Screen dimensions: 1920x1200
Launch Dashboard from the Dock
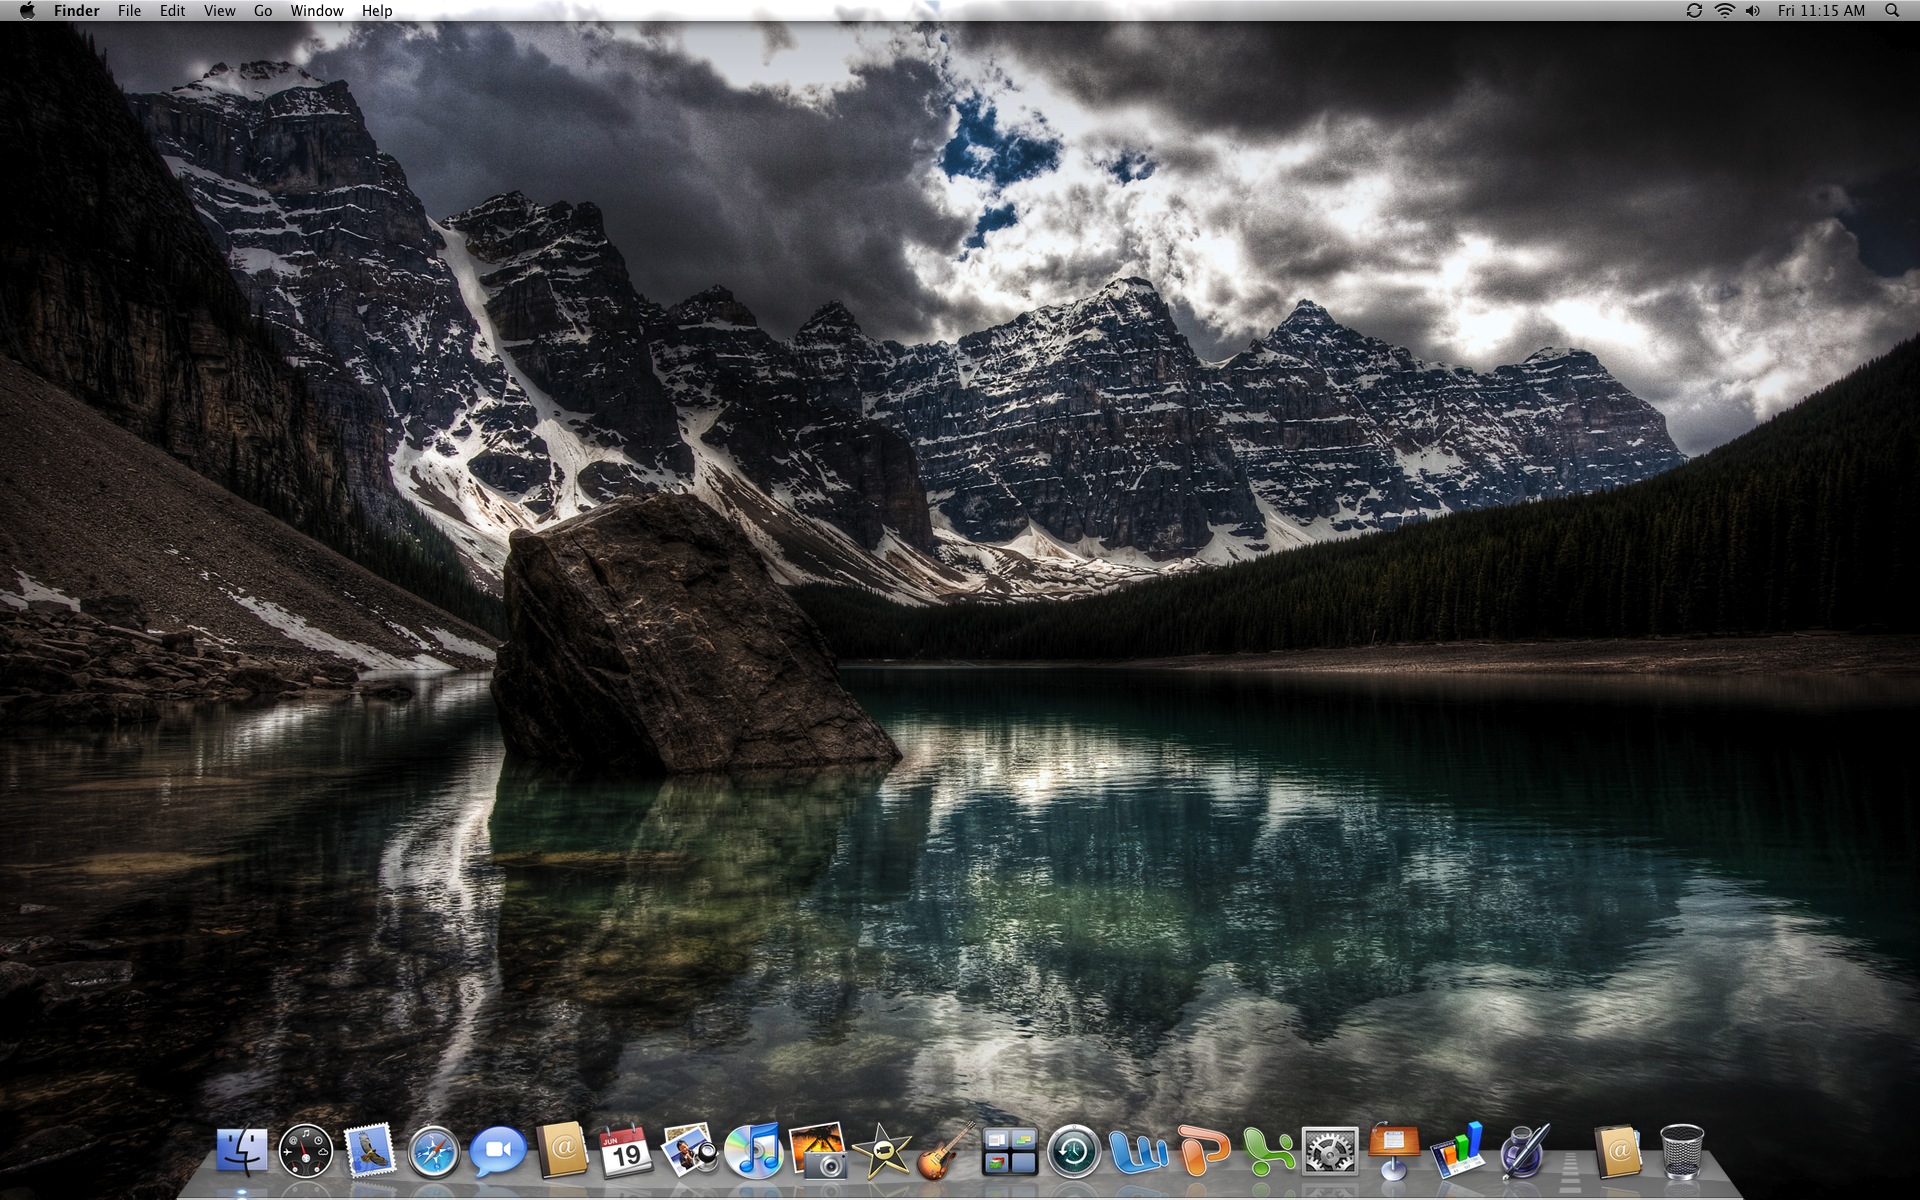305,1151
